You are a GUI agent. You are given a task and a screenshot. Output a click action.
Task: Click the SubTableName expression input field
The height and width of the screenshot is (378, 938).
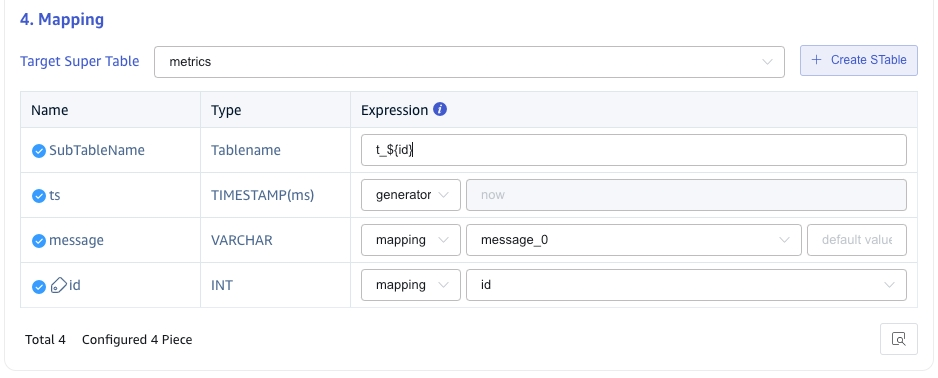(634, 150)
